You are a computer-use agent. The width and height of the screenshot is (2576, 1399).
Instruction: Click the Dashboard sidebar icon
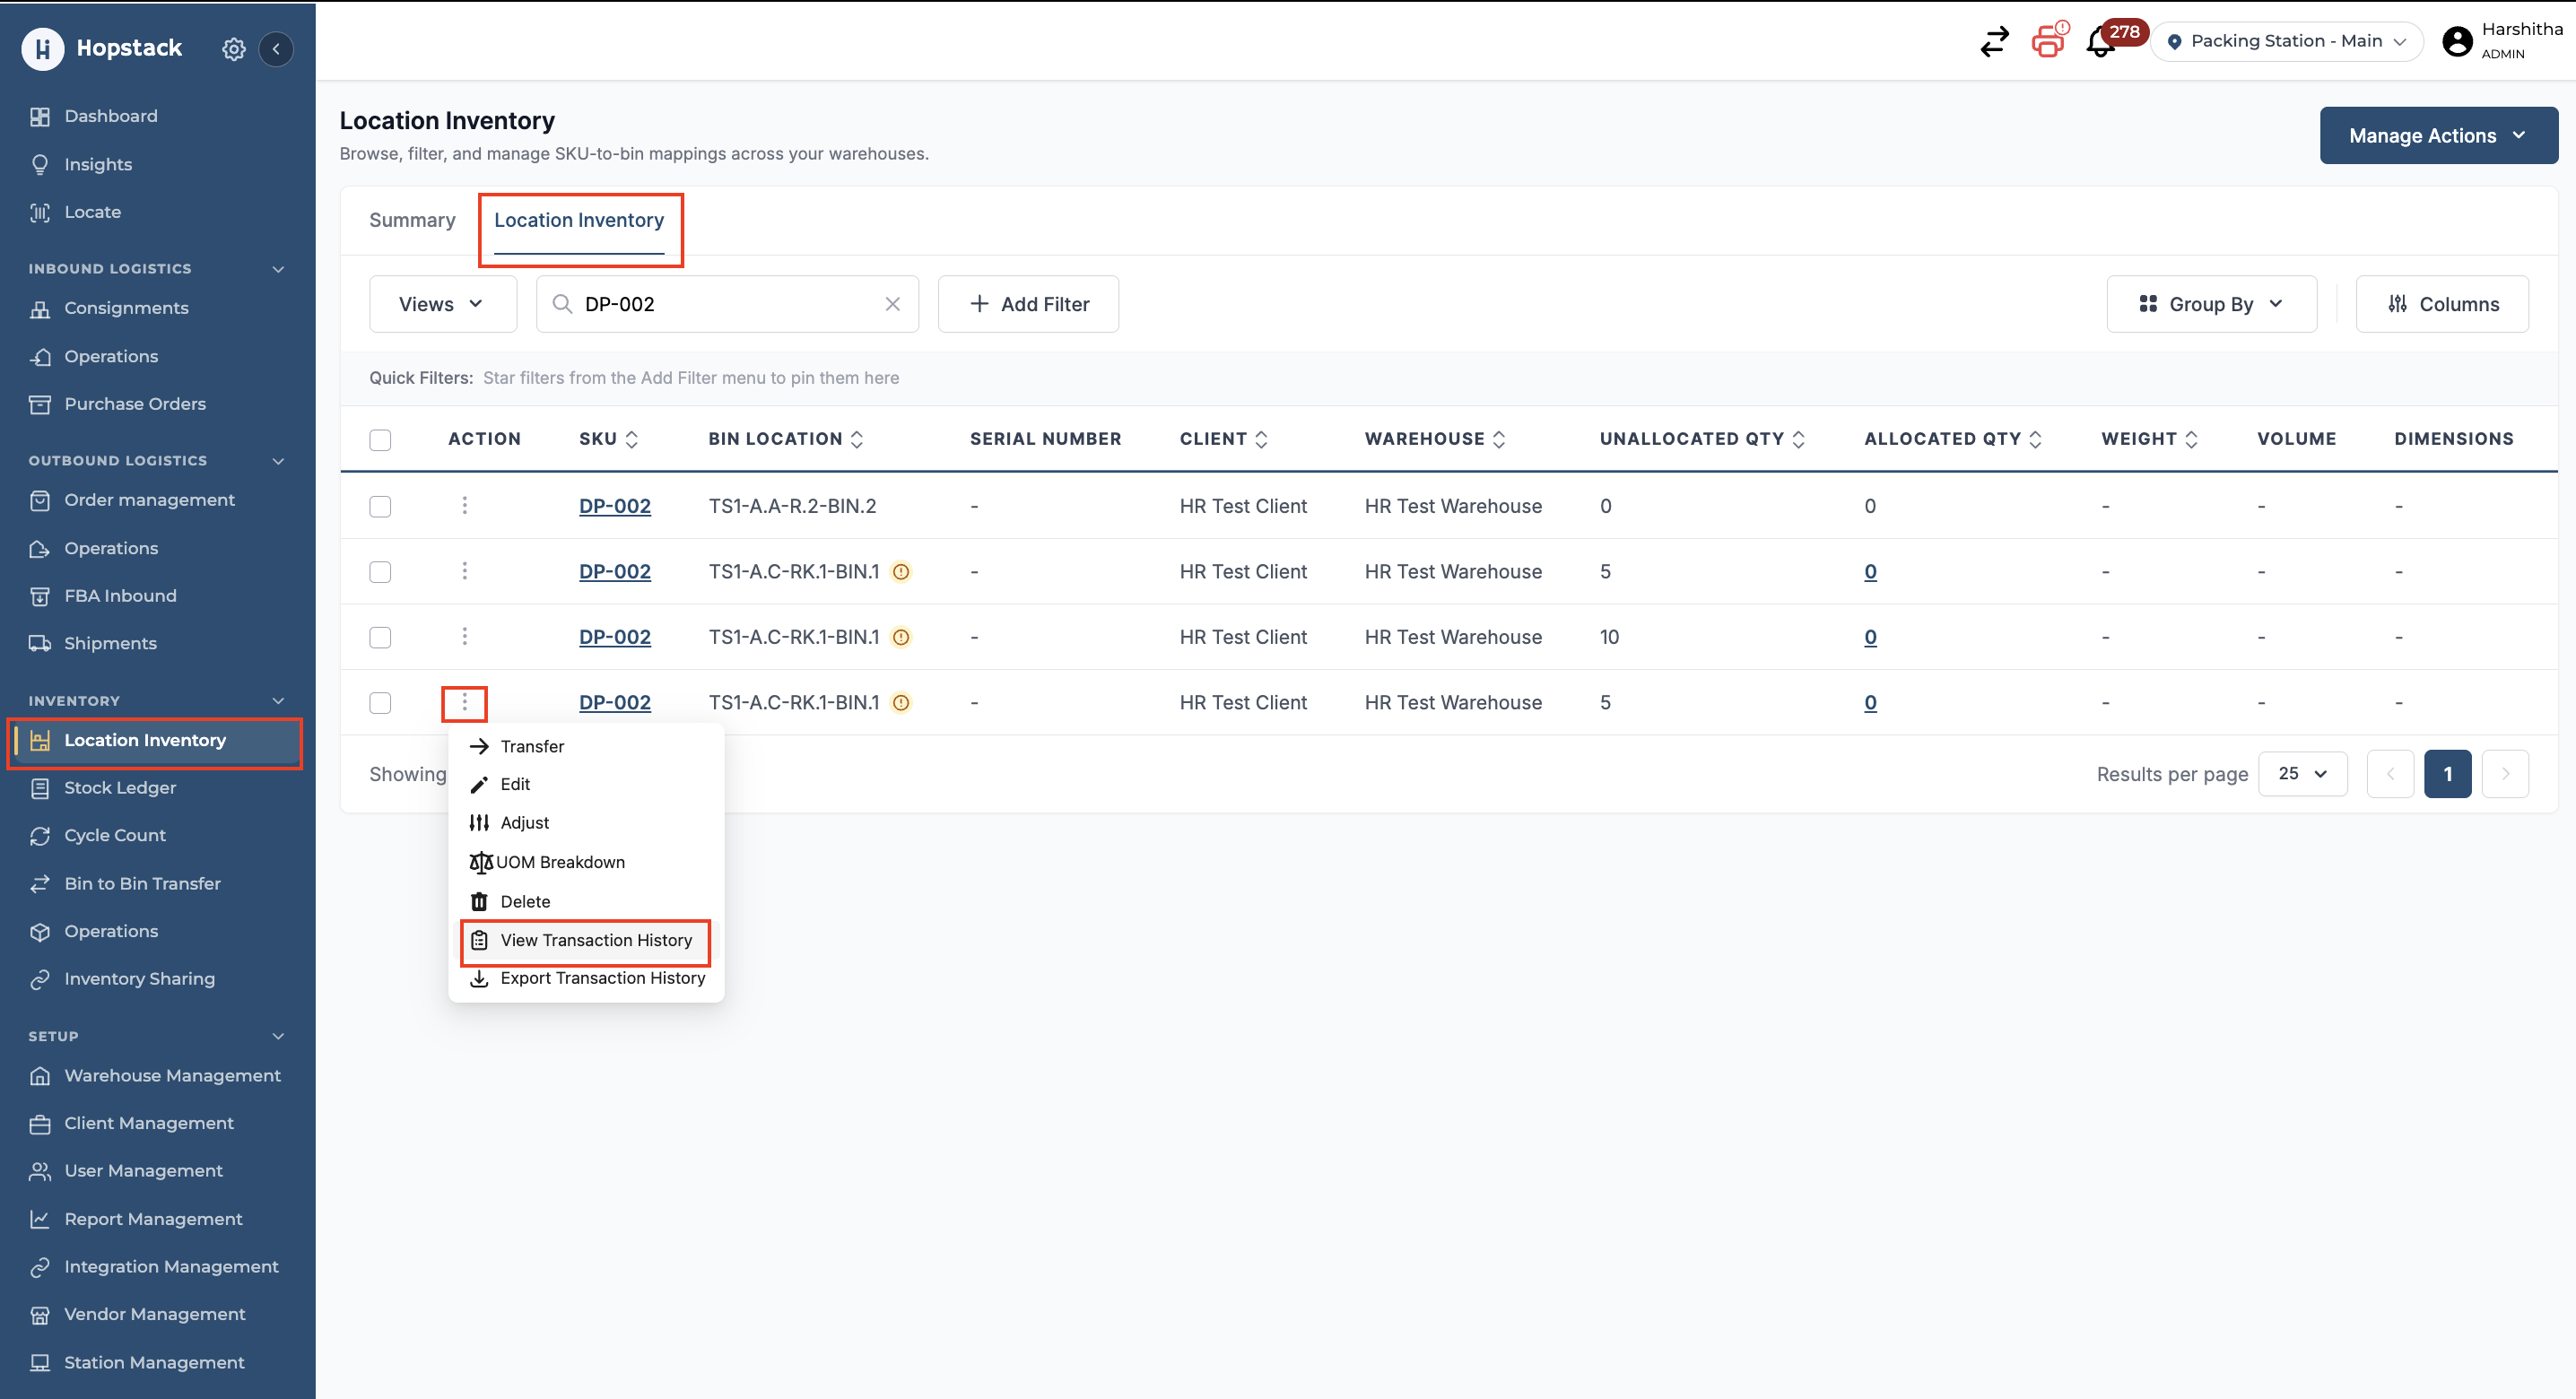tap(39, 116)
